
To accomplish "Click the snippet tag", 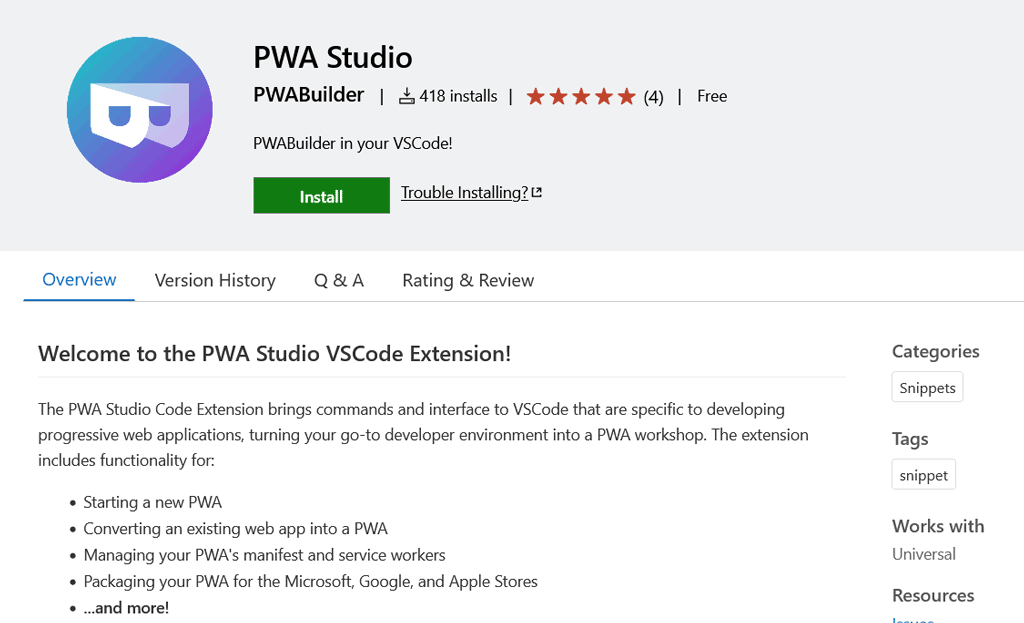I will tap(923, 474).
